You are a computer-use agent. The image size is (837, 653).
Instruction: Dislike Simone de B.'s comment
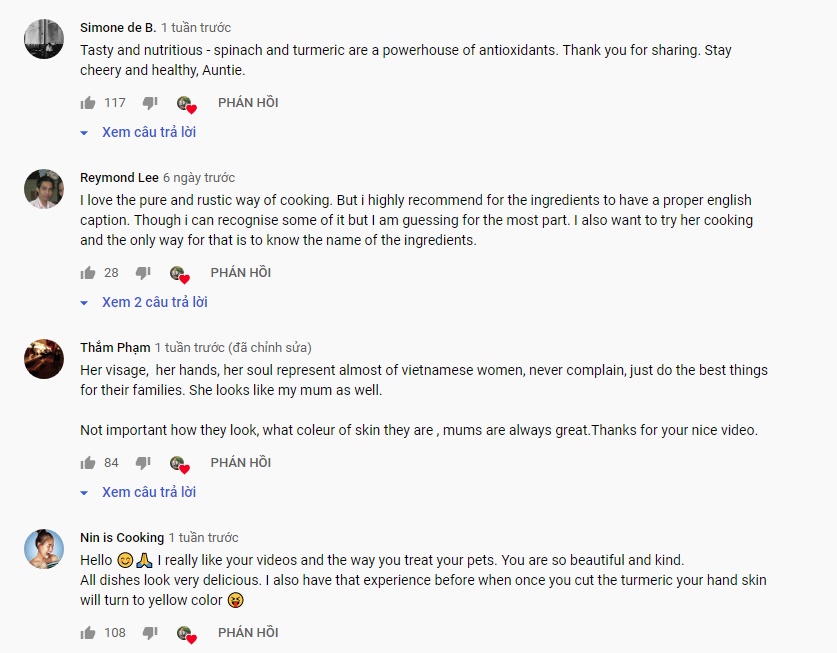pyautogui.click(x=150, y=103)
